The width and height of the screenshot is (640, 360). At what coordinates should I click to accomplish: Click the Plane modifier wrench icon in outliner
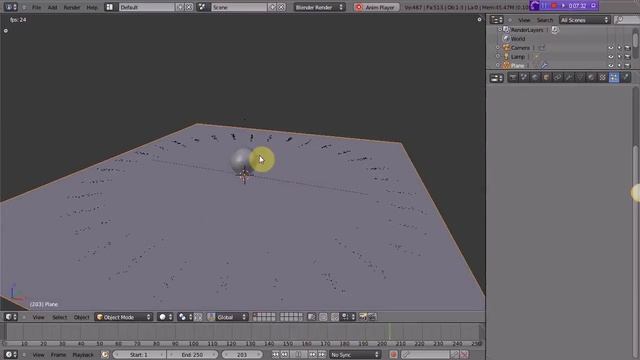coord(544,65)
